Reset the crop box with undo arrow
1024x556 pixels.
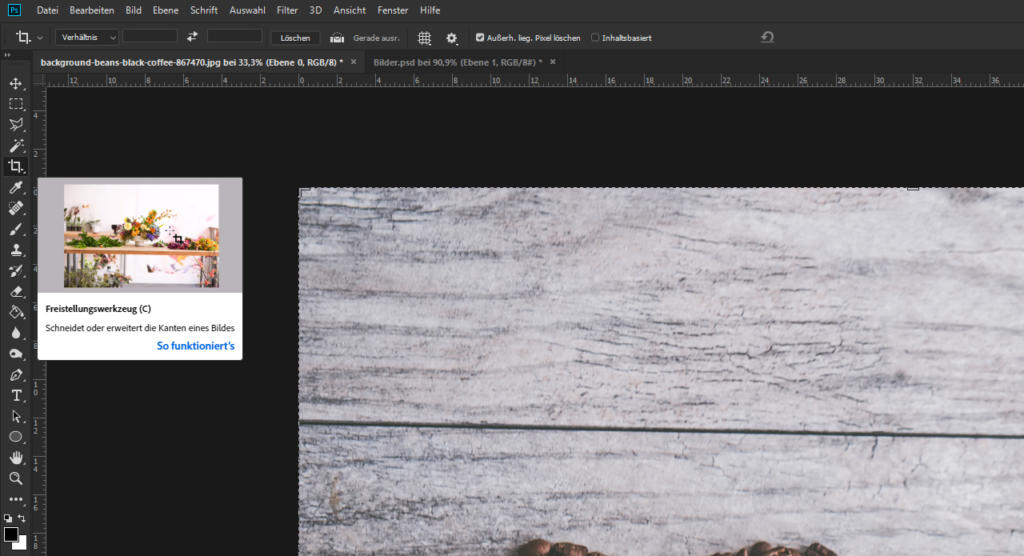pyautogui.click(x=767, y=37)
